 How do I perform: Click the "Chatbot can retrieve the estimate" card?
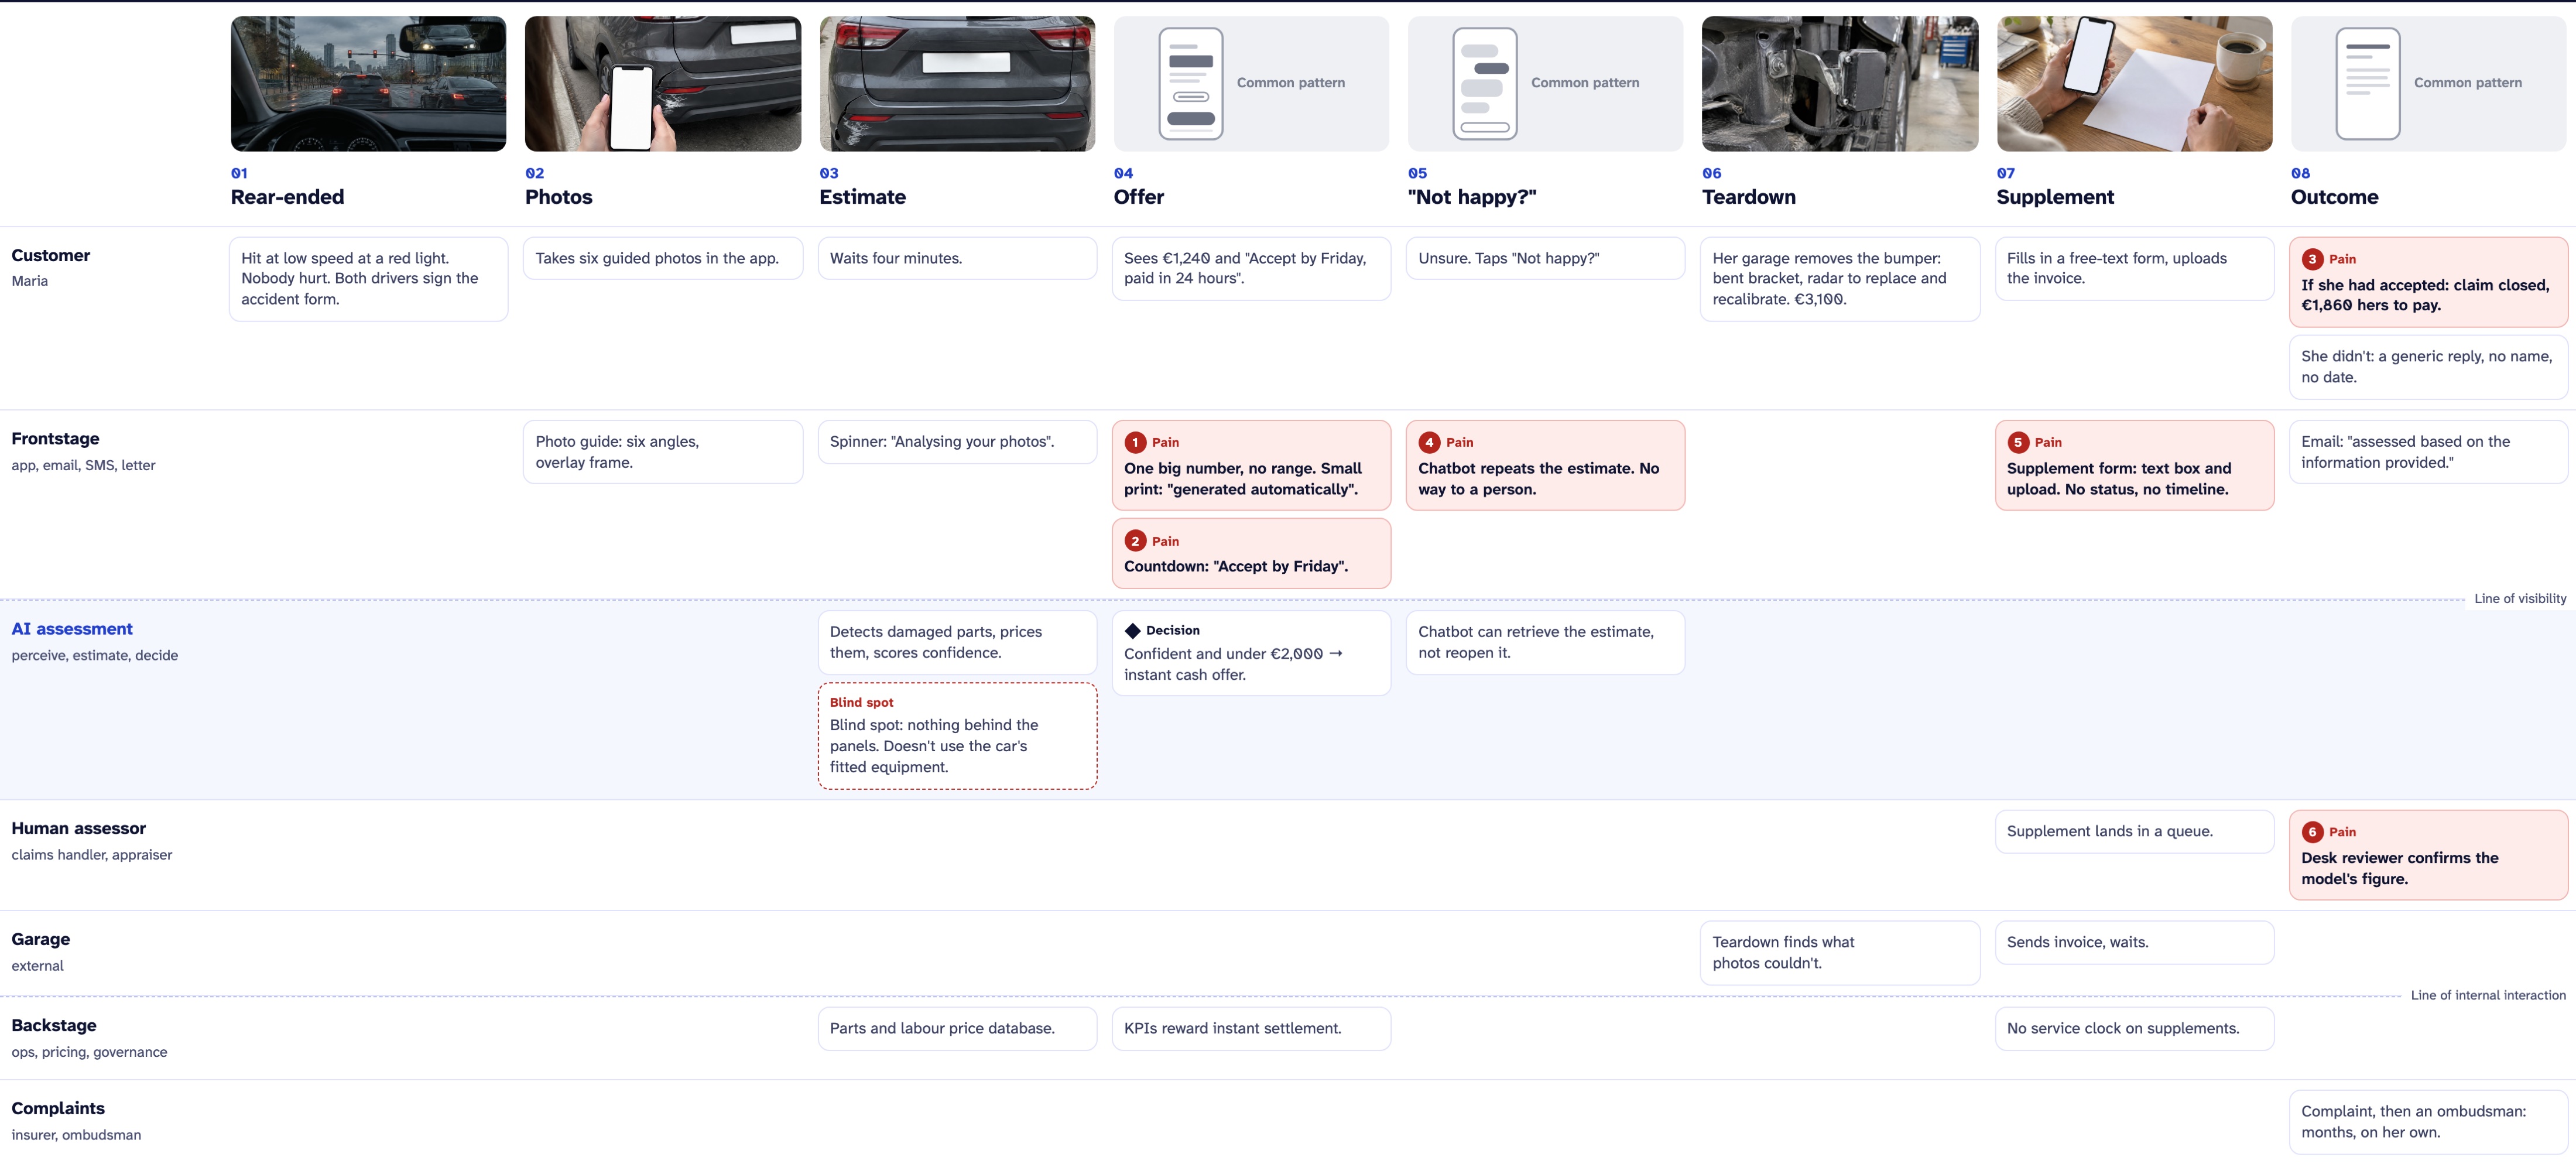1545,642
